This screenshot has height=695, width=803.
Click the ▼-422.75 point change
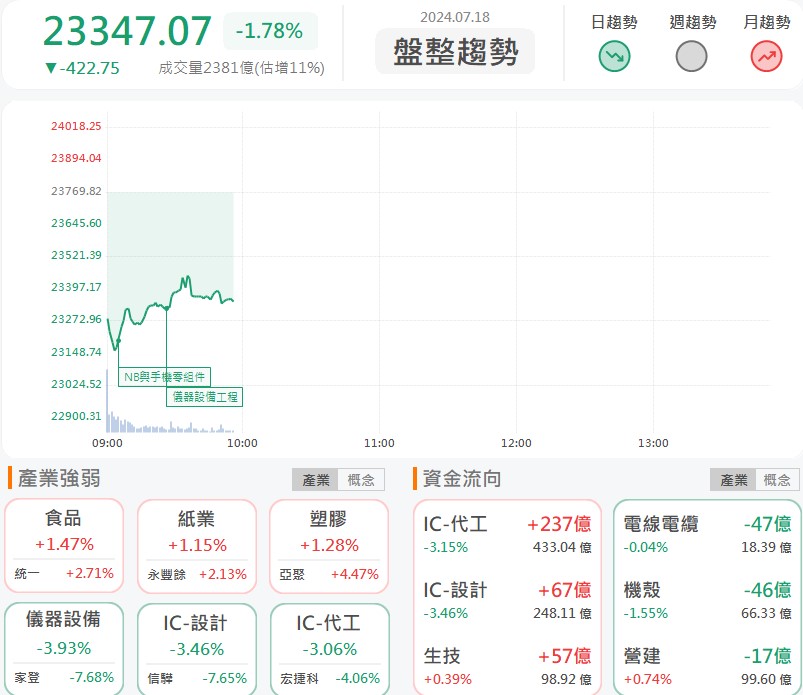pos(82,68)
